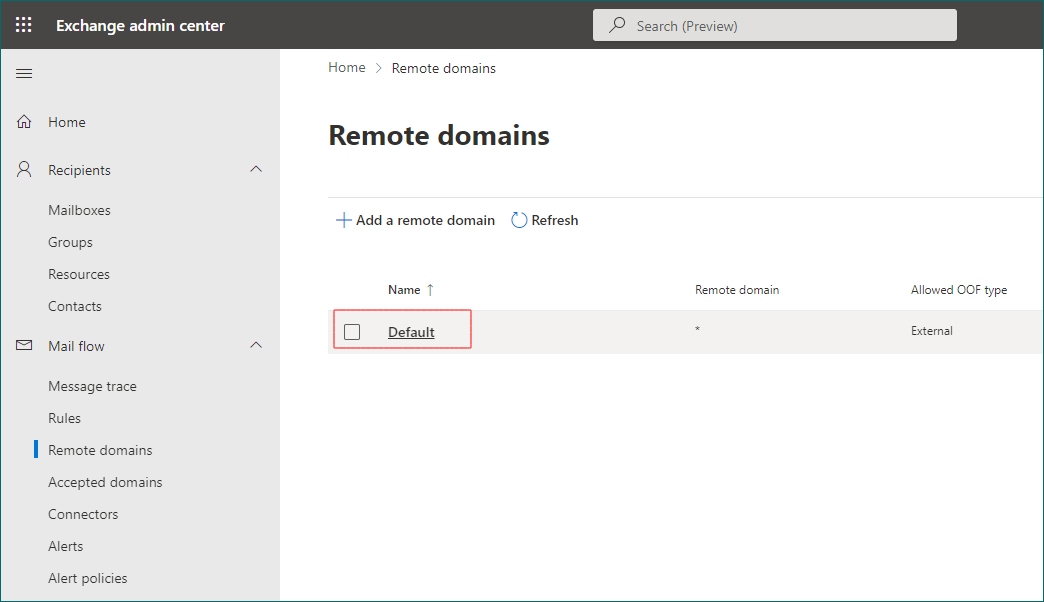Open the Default remote domain link
1044x602 pixels.
tap(411, 332)
